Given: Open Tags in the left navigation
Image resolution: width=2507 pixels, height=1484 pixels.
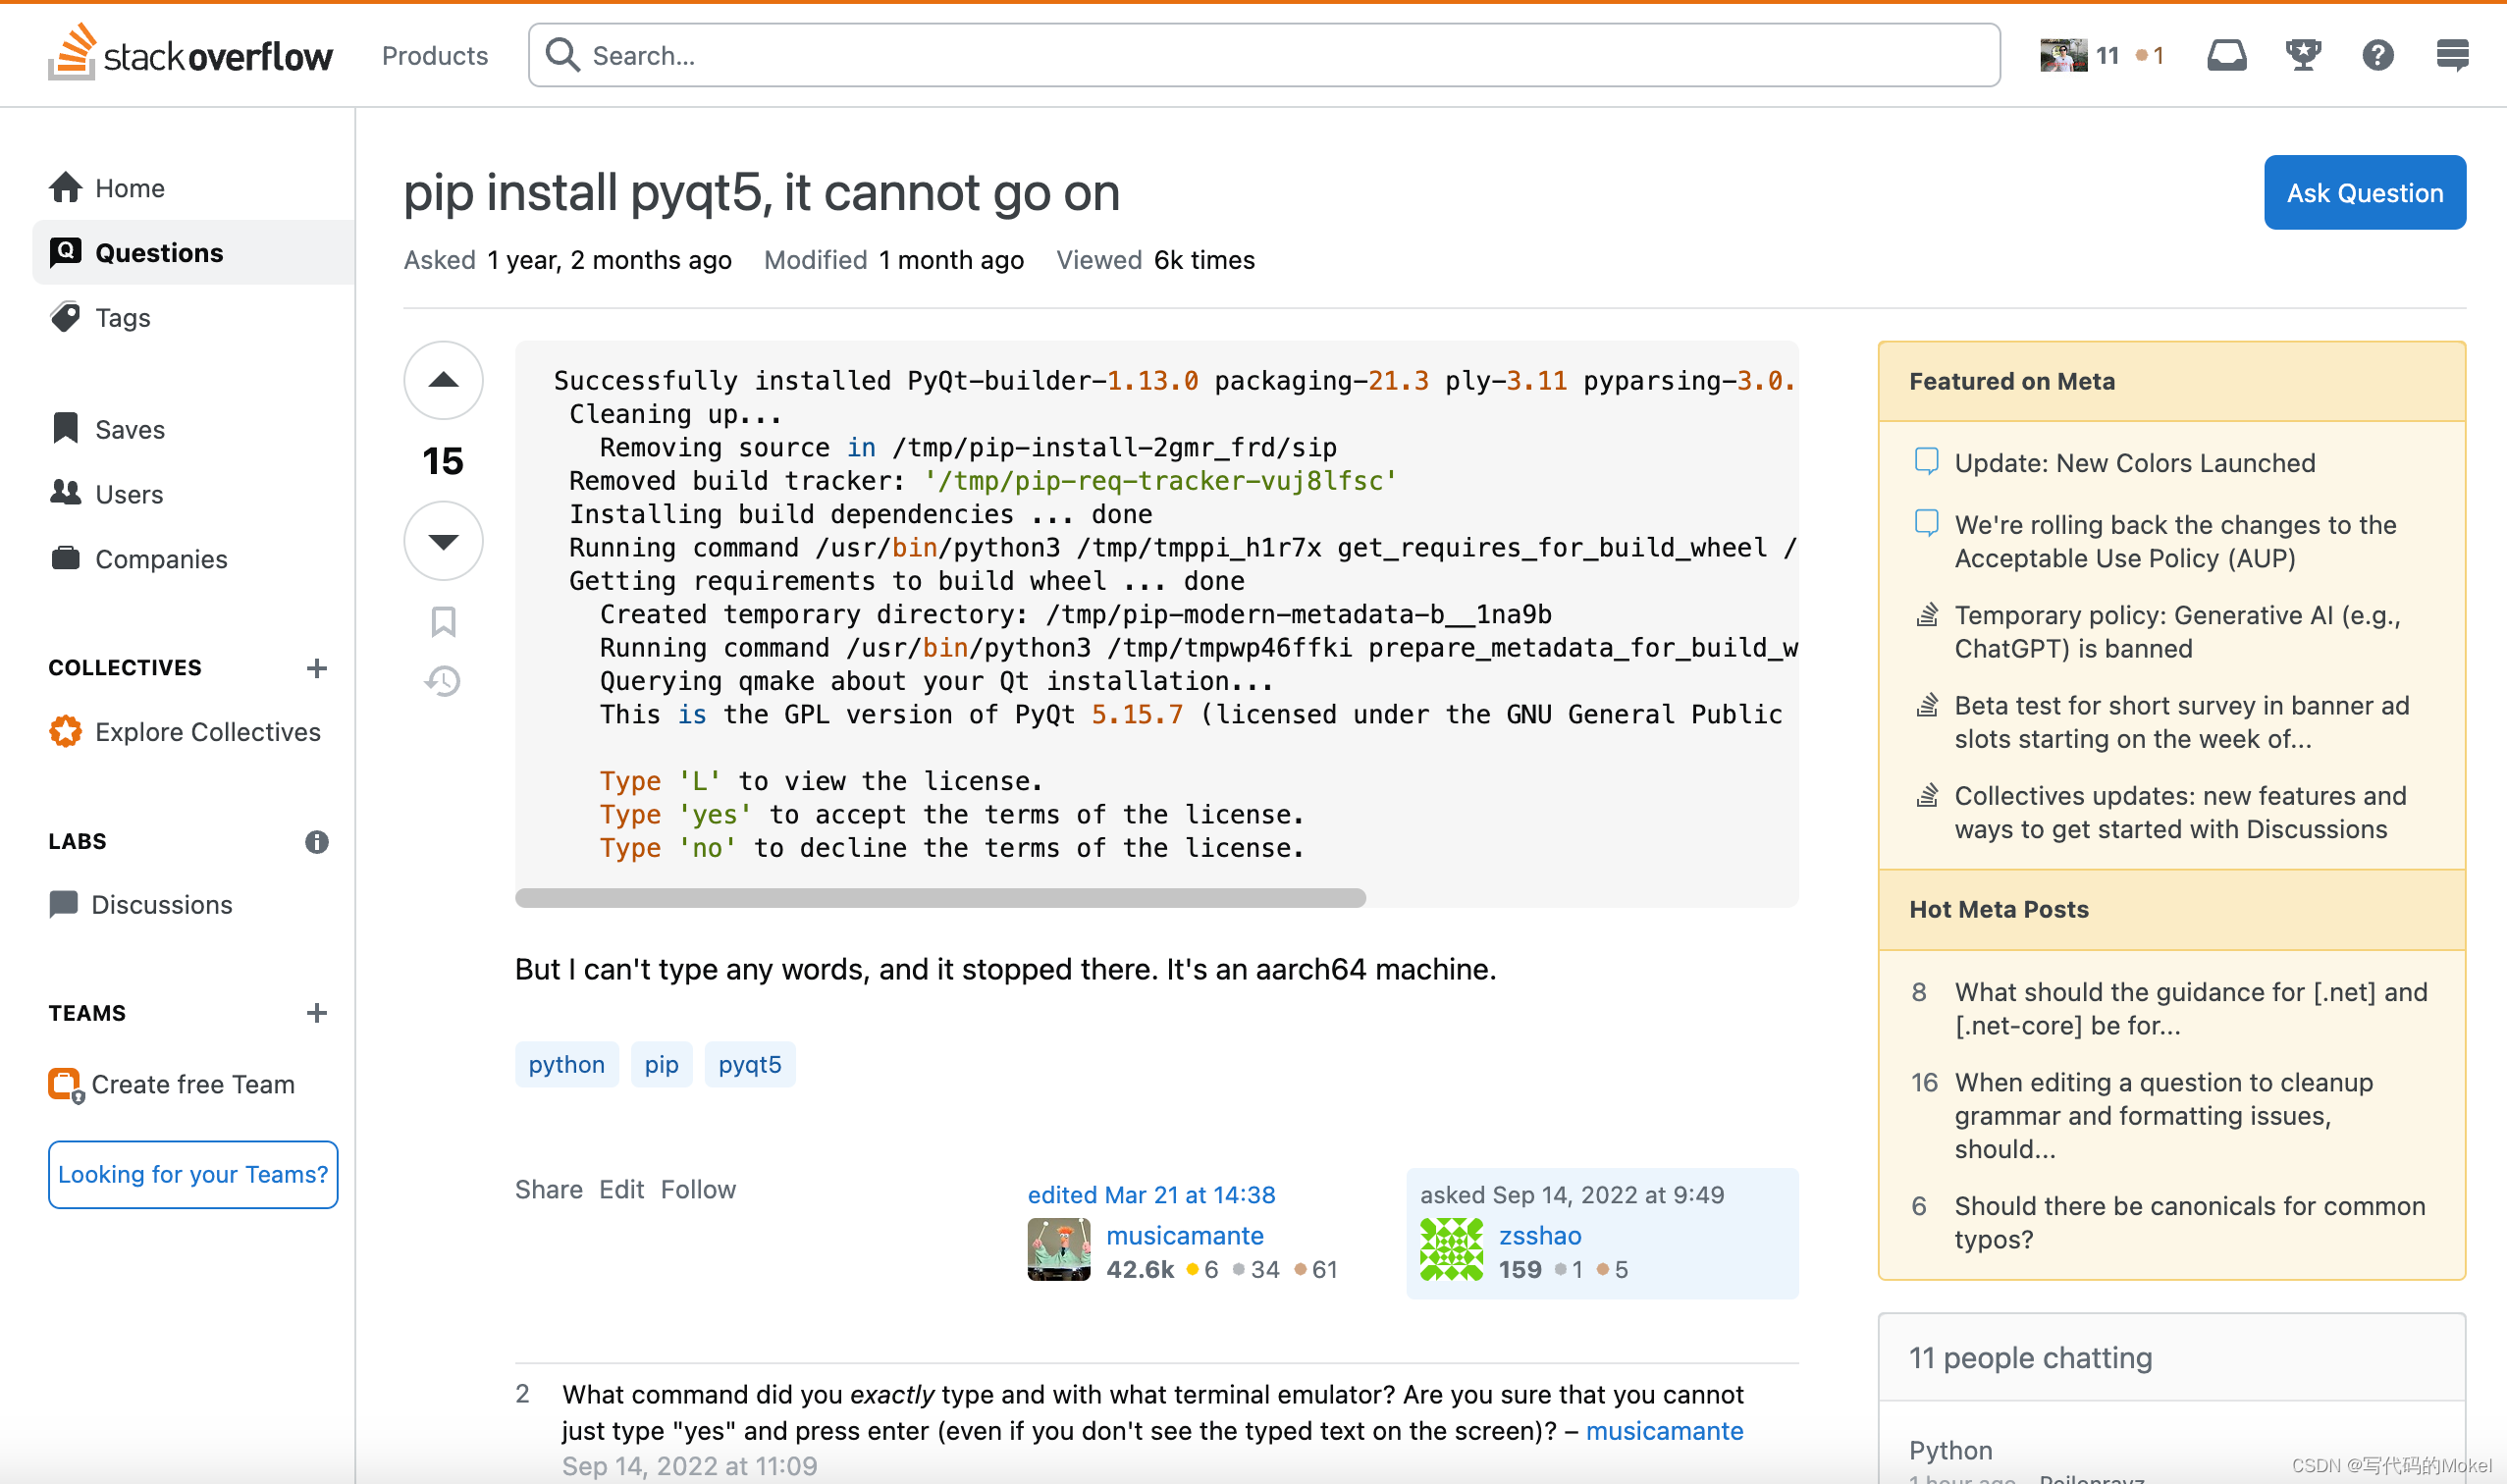Looking at the screenshot, I should click(x=122, y=317).
